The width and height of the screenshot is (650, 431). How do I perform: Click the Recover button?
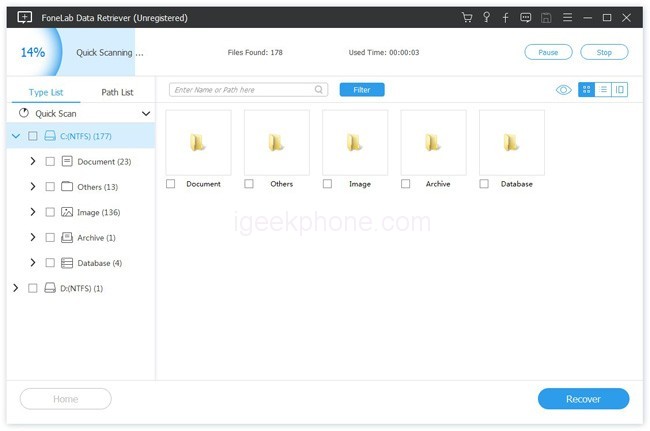[583, 399]
